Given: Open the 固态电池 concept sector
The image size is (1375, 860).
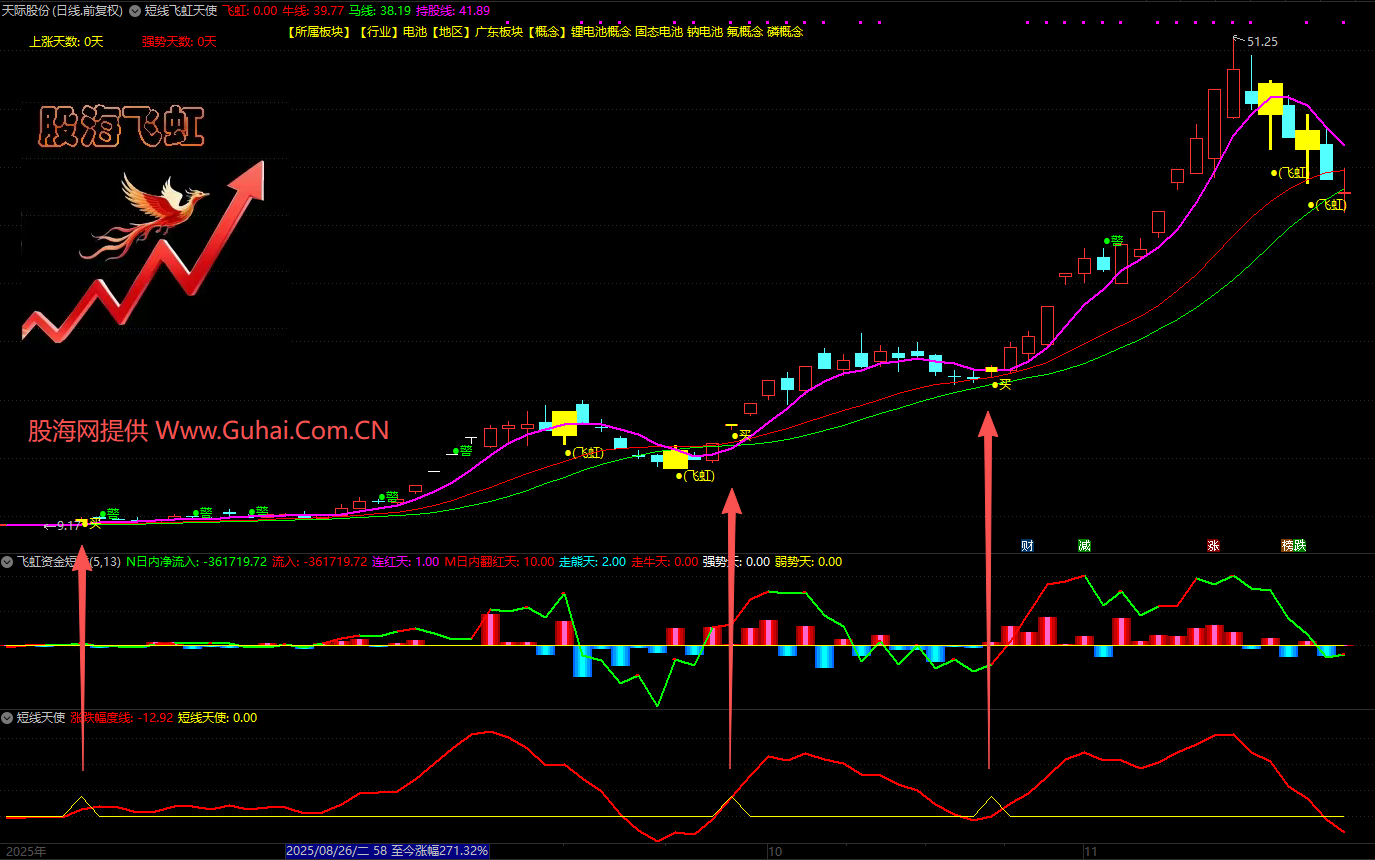Looking at the screenshot, I should pyautogui.click(x=659, y=32).
